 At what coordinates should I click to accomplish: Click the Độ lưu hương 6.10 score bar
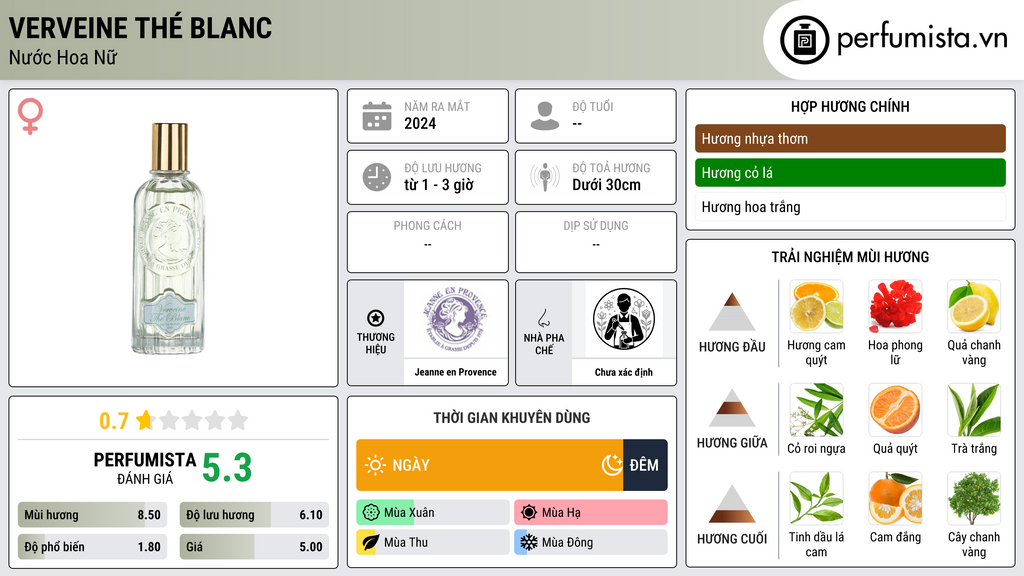tap(254, 515)
